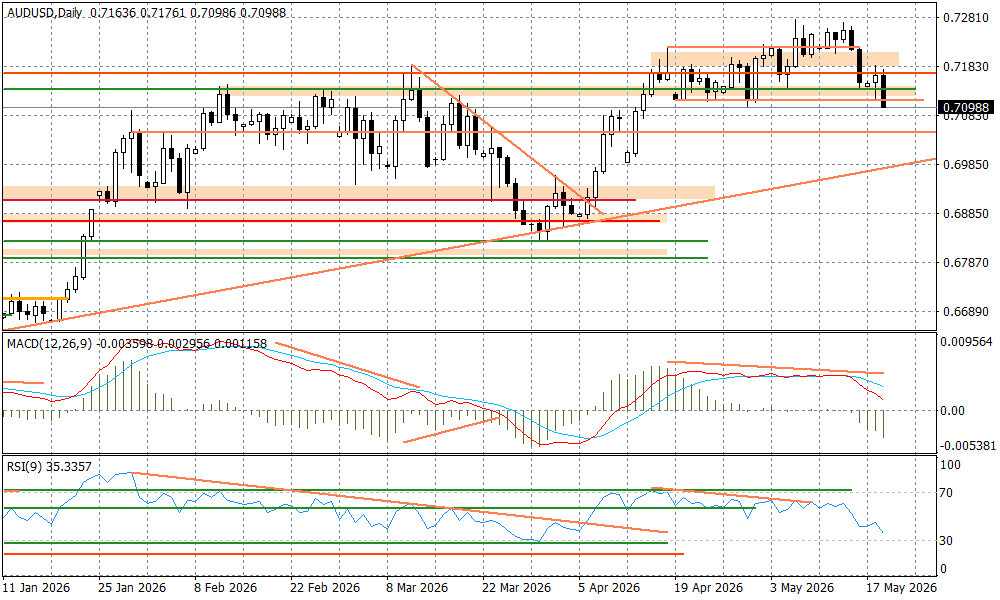The image size is (1000, 600).
Task: Select the descending orange trendline from March peak
Action: [x=506, y=139]
